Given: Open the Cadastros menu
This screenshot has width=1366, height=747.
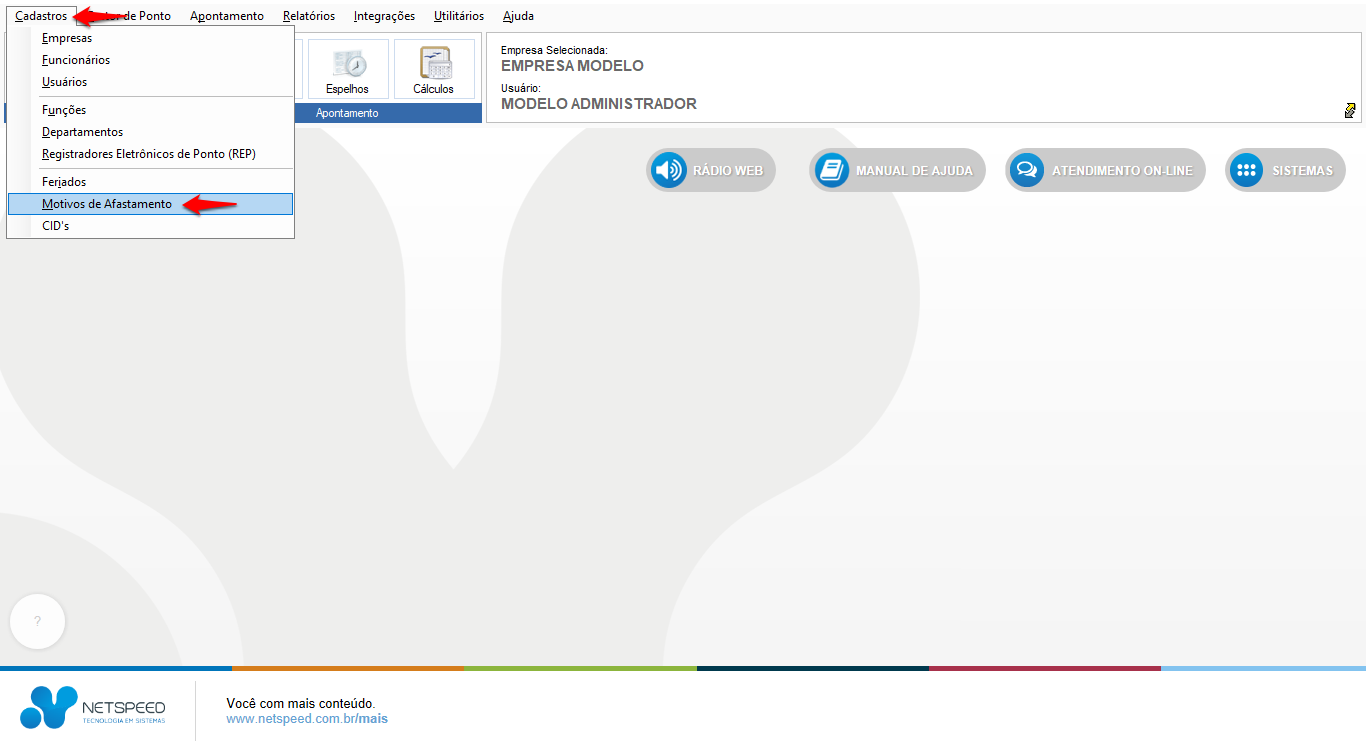Looking at the screenshot, I should 41,16.
